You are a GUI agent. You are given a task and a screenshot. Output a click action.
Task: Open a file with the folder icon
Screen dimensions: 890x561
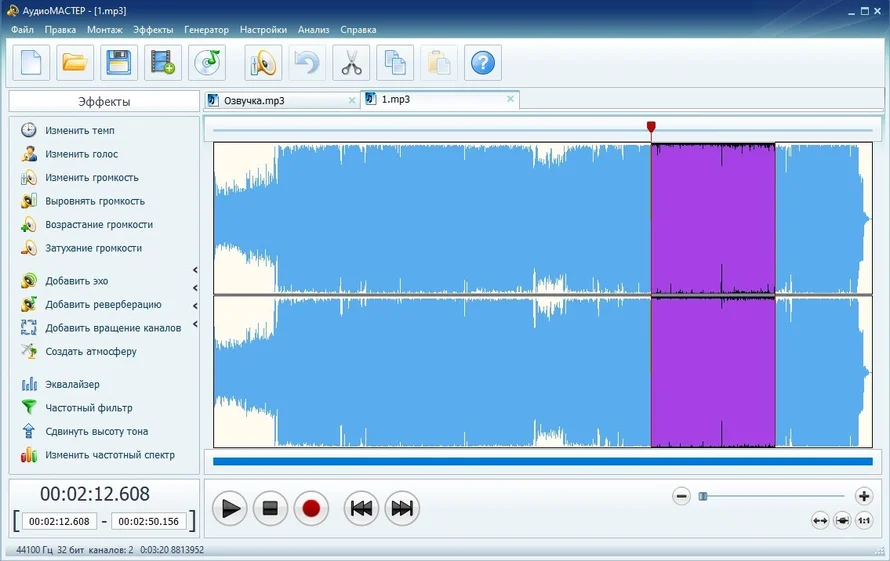75,63
